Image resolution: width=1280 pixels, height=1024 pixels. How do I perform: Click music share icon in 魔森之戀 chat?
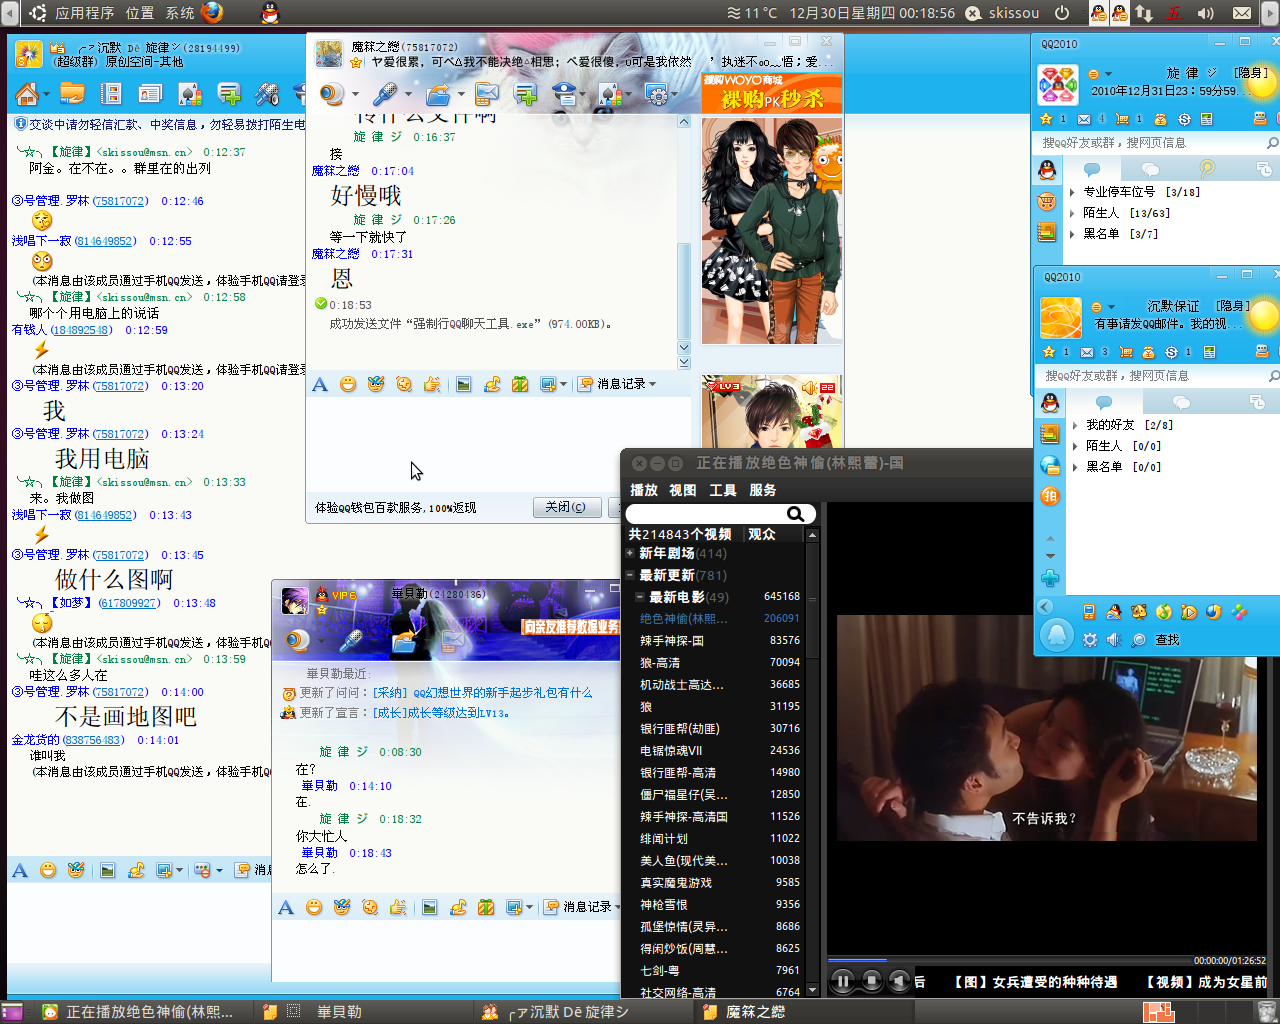[x=492, y=384]
